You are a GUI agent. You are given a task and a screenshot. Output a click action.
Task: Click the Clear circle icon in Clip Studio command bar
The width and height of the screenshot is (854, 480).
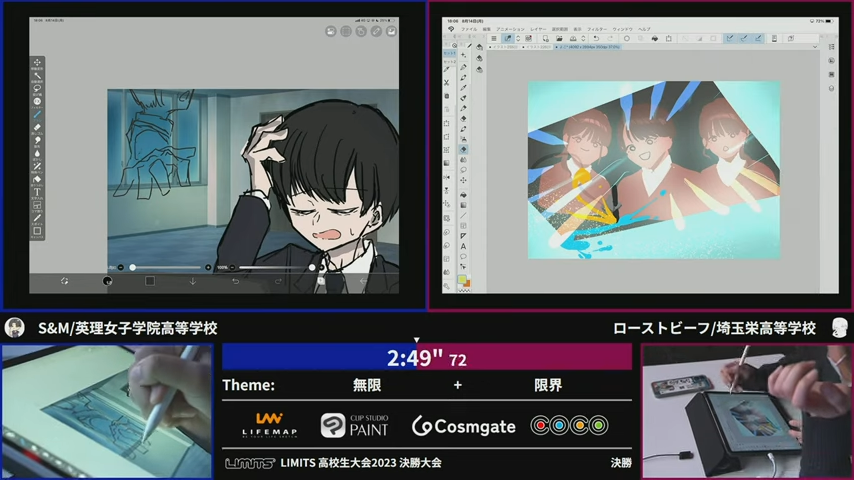[627, 39]
